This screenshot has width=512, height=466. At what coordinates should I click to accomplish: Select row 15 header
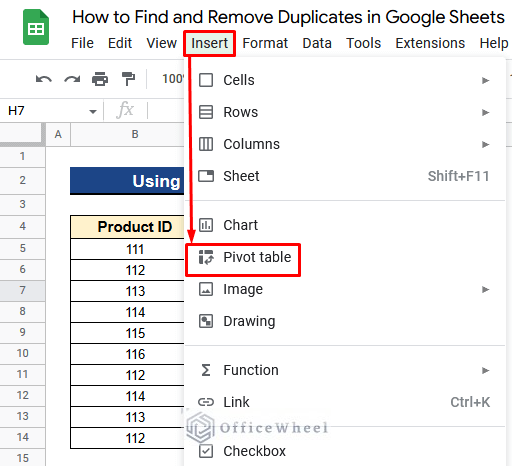(x=22, y=458)
